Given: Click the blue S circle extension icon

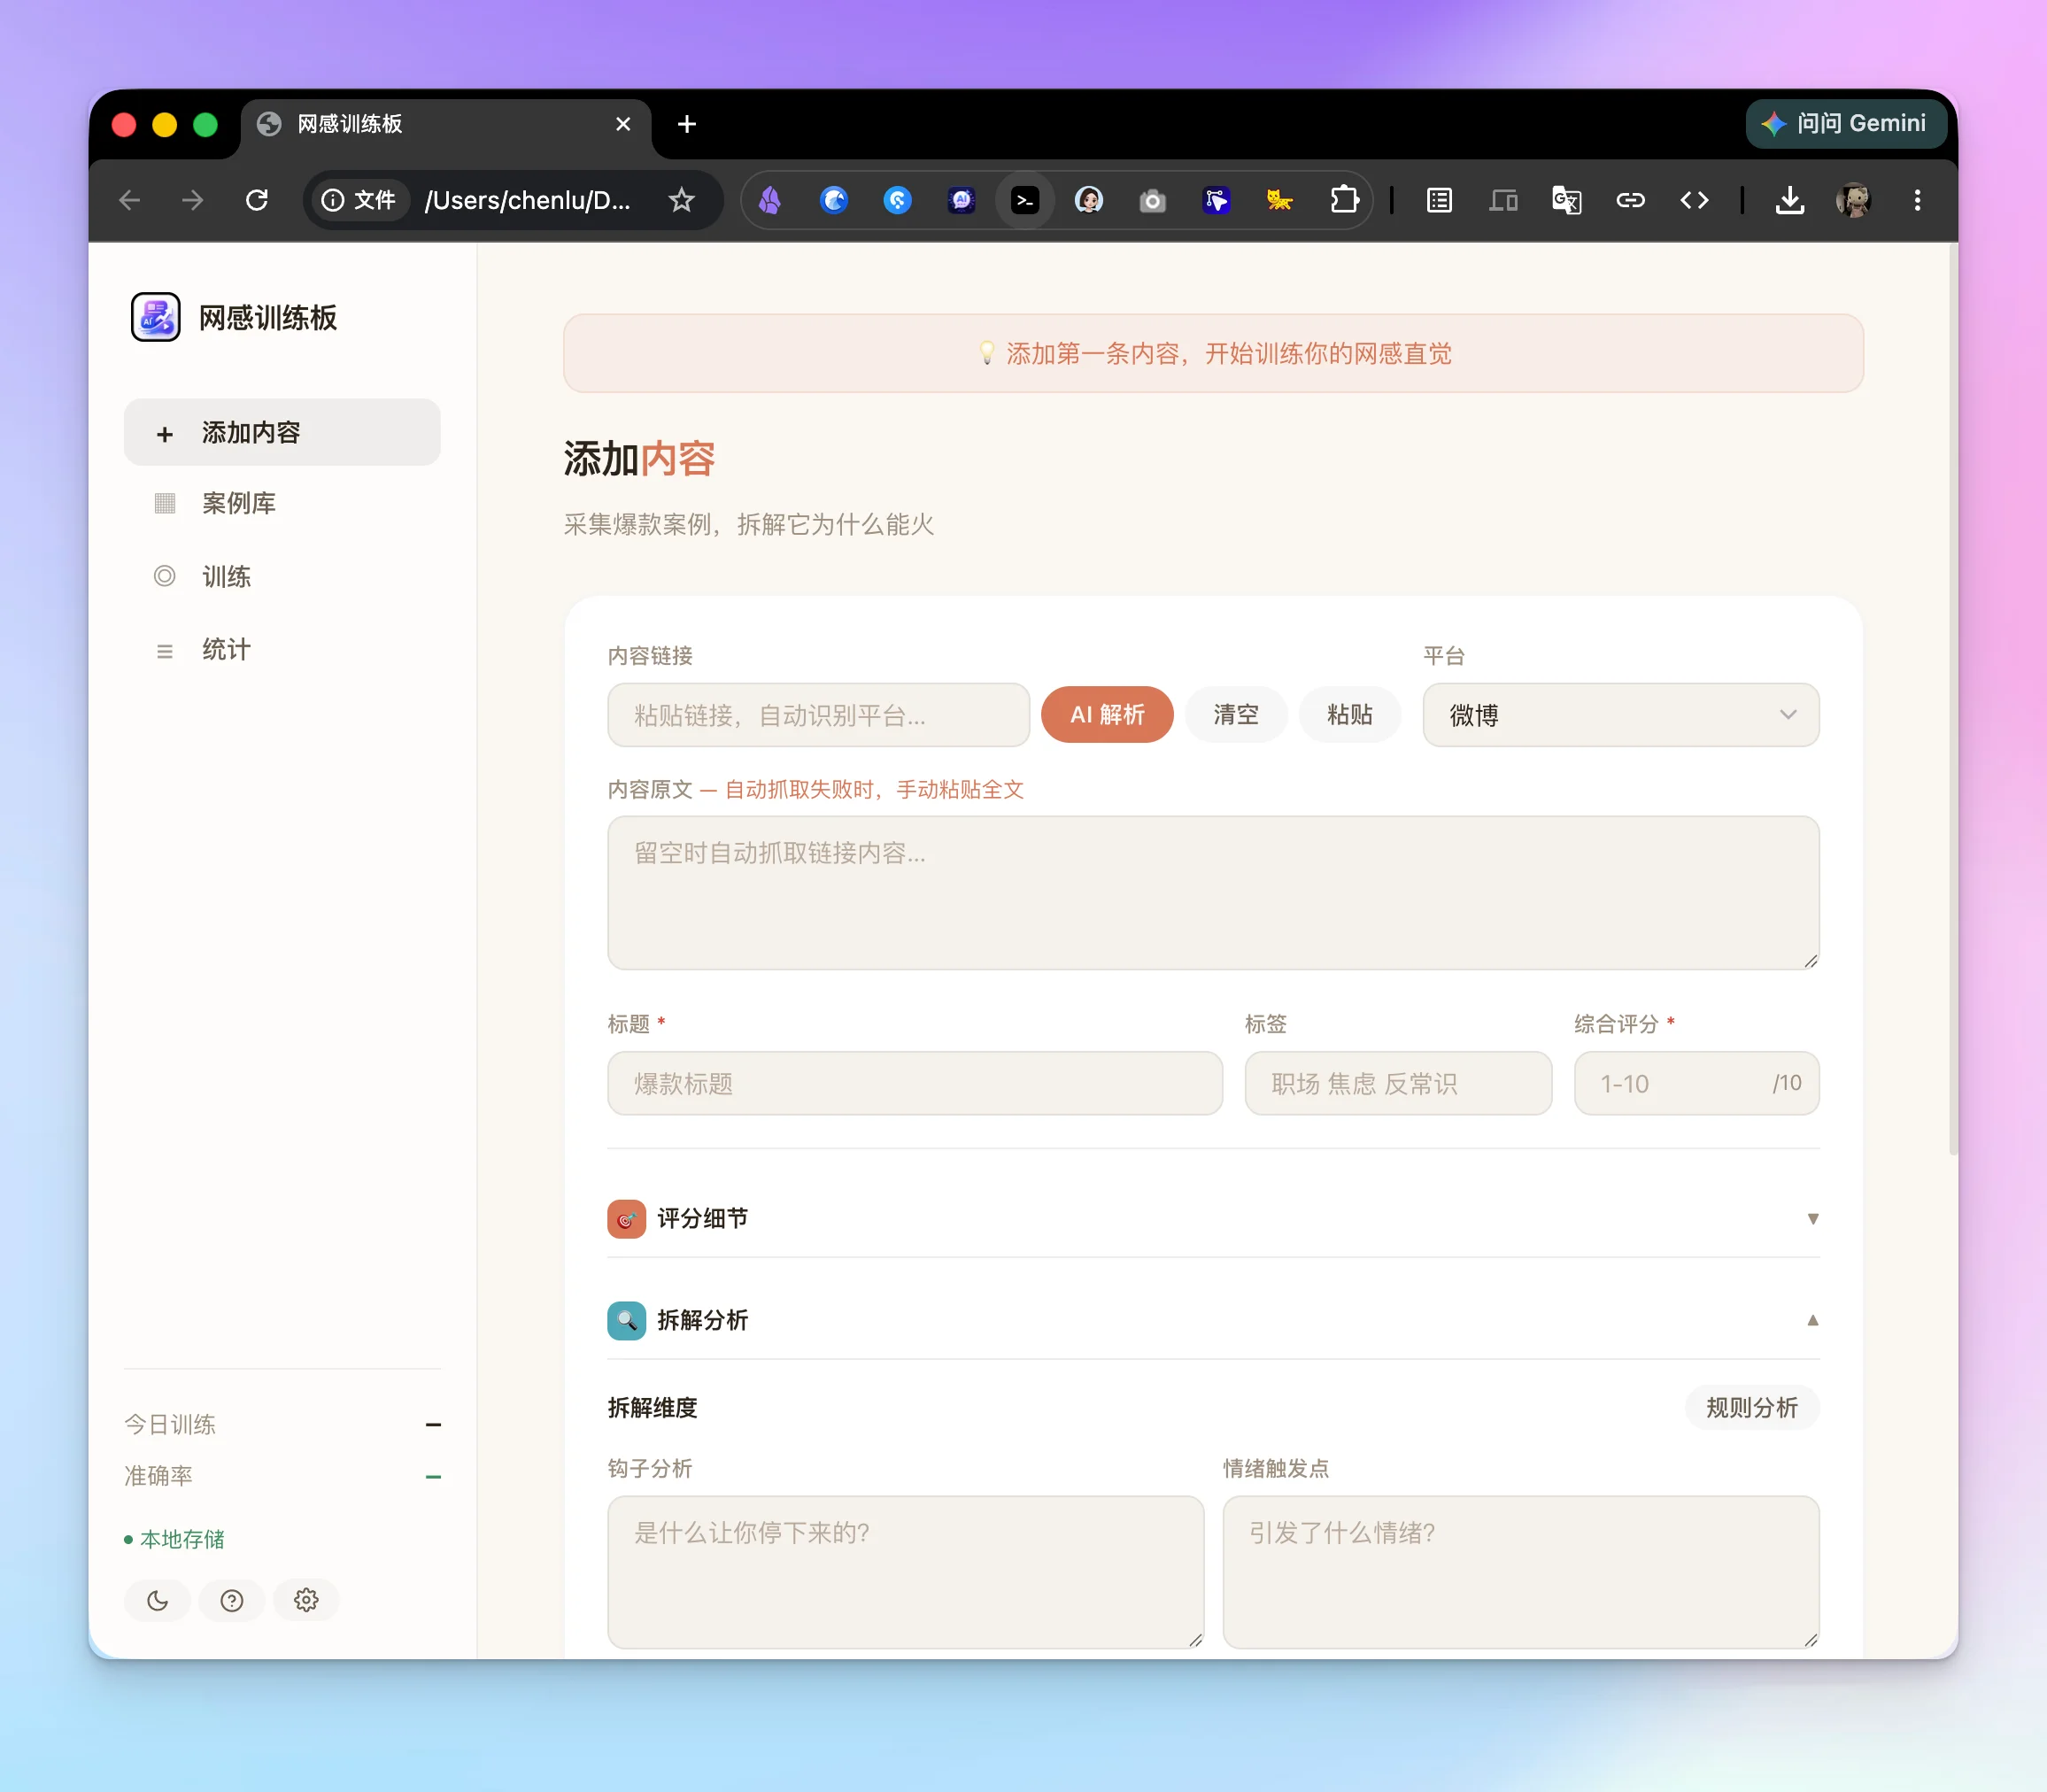Looking at the screenshot, I should [898, 200].
